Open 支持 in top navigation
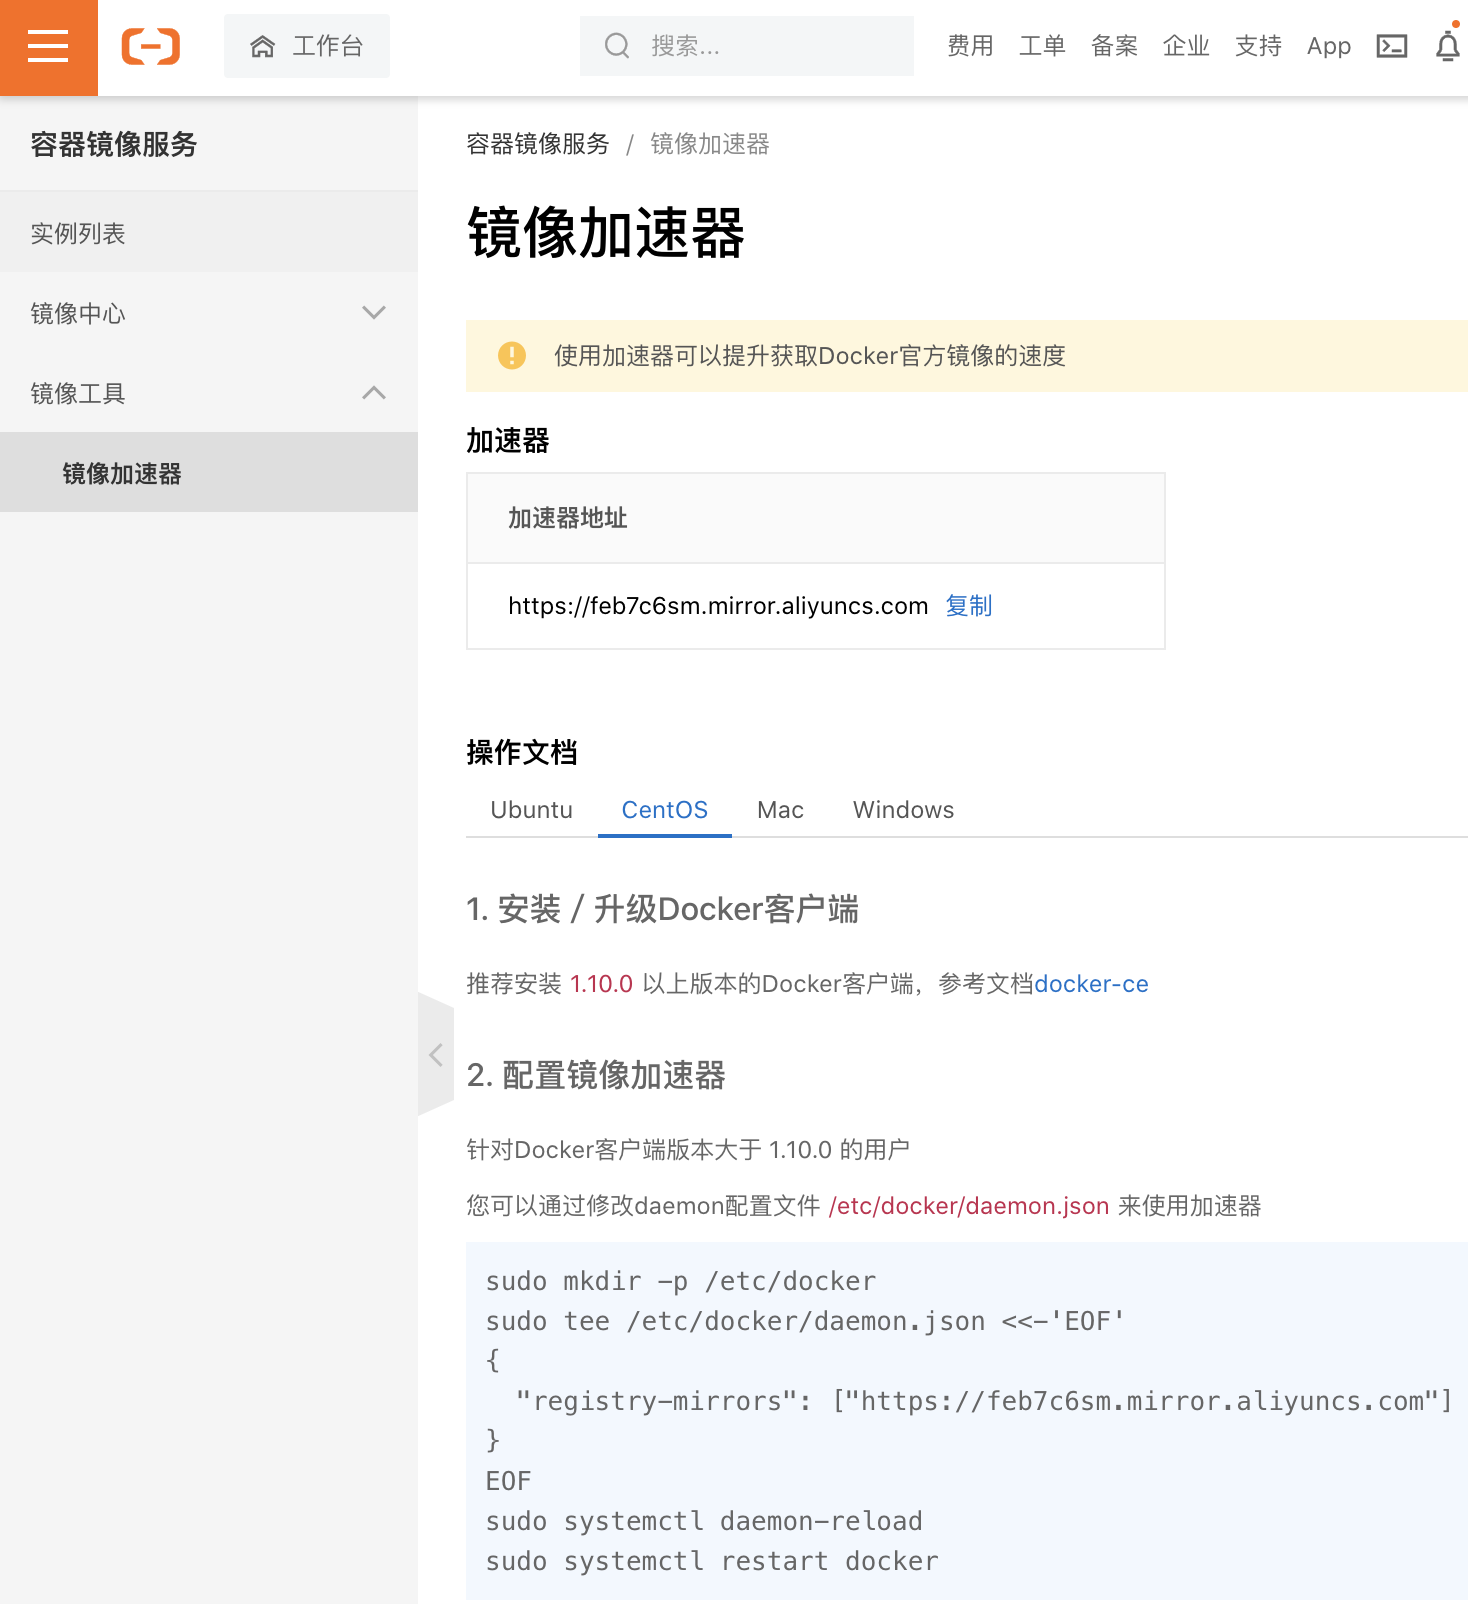The width and height of the screenshot is (1468, 1604). pos(1258,46)
